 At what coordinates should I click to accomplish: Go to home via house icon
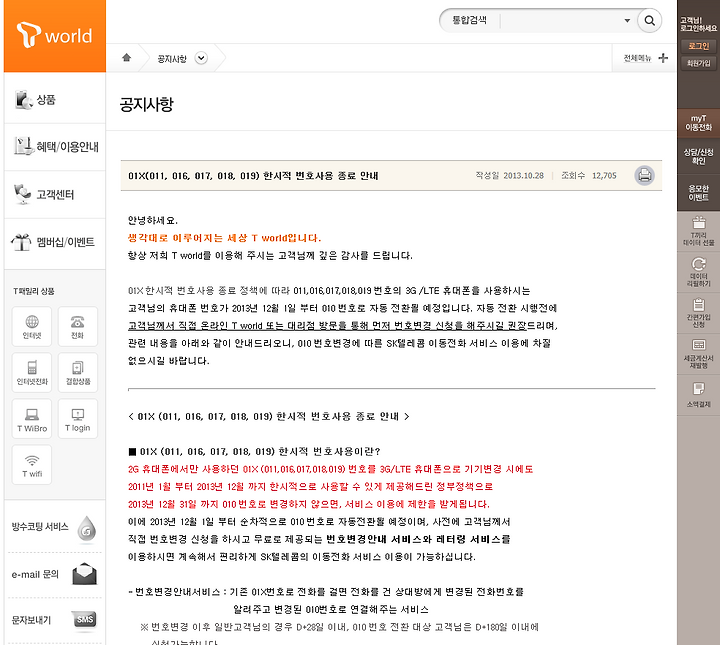coord(127,57)
